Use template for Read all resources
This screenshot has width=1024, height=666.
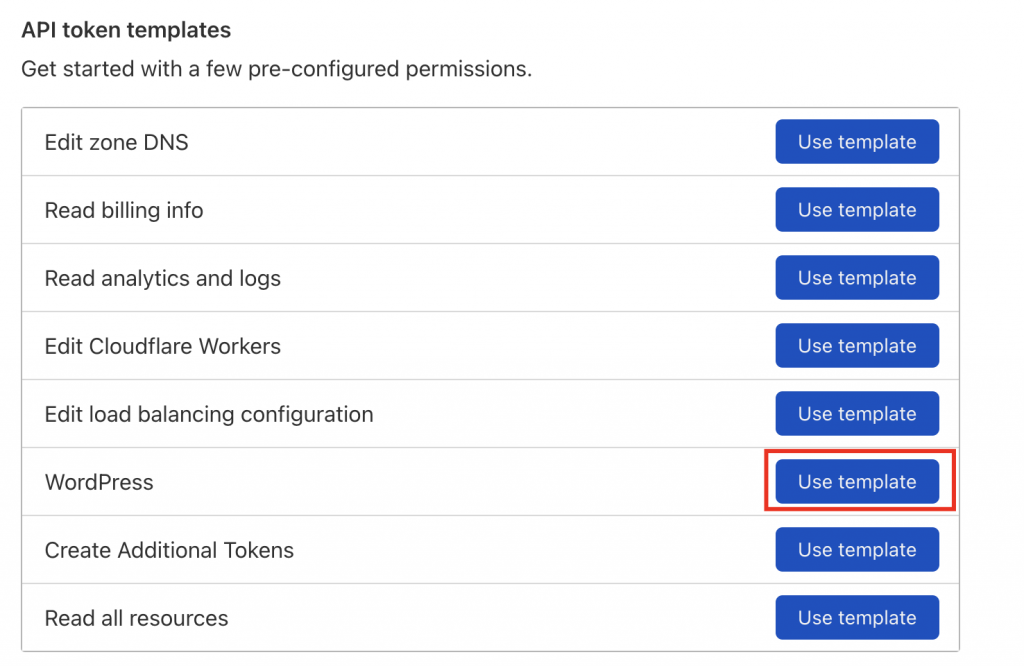point(856,617)
